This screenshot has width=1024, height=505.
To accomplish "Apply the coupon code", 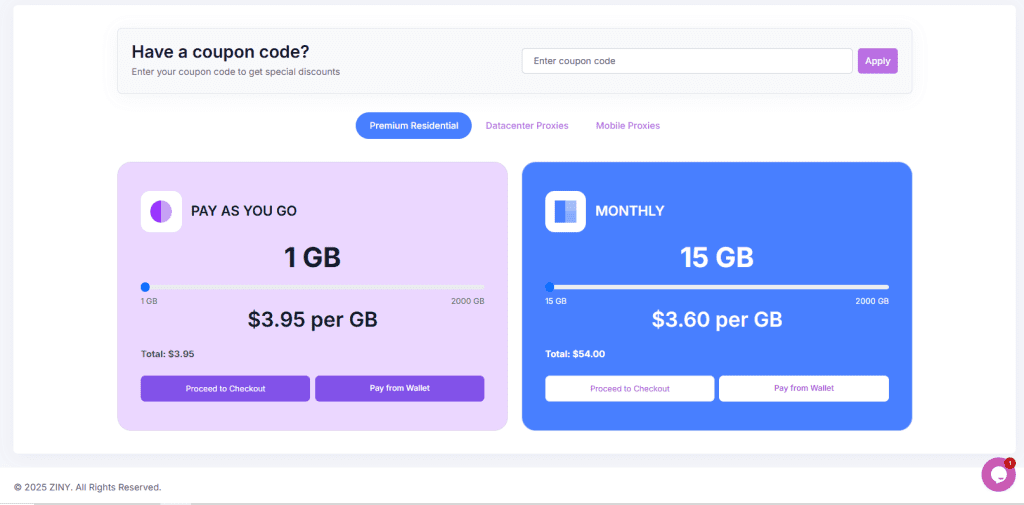I will 878,61.
